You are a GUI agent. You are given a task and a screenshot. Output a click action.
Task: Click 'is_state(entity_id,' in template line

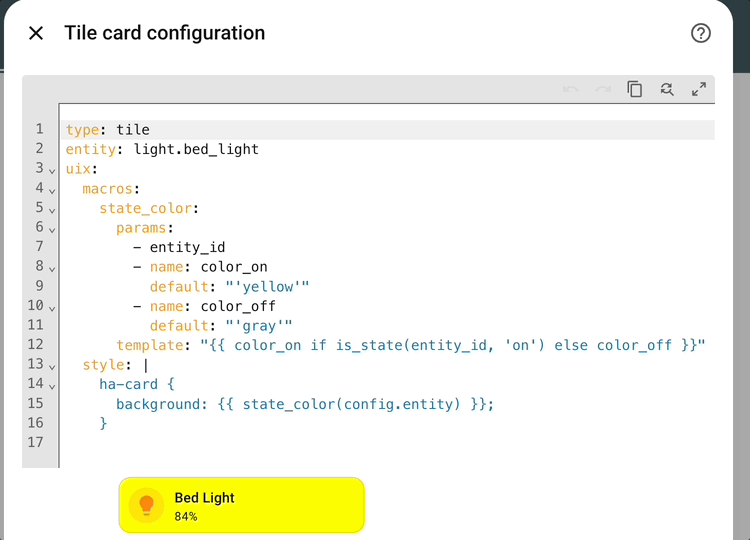(415, 345)
